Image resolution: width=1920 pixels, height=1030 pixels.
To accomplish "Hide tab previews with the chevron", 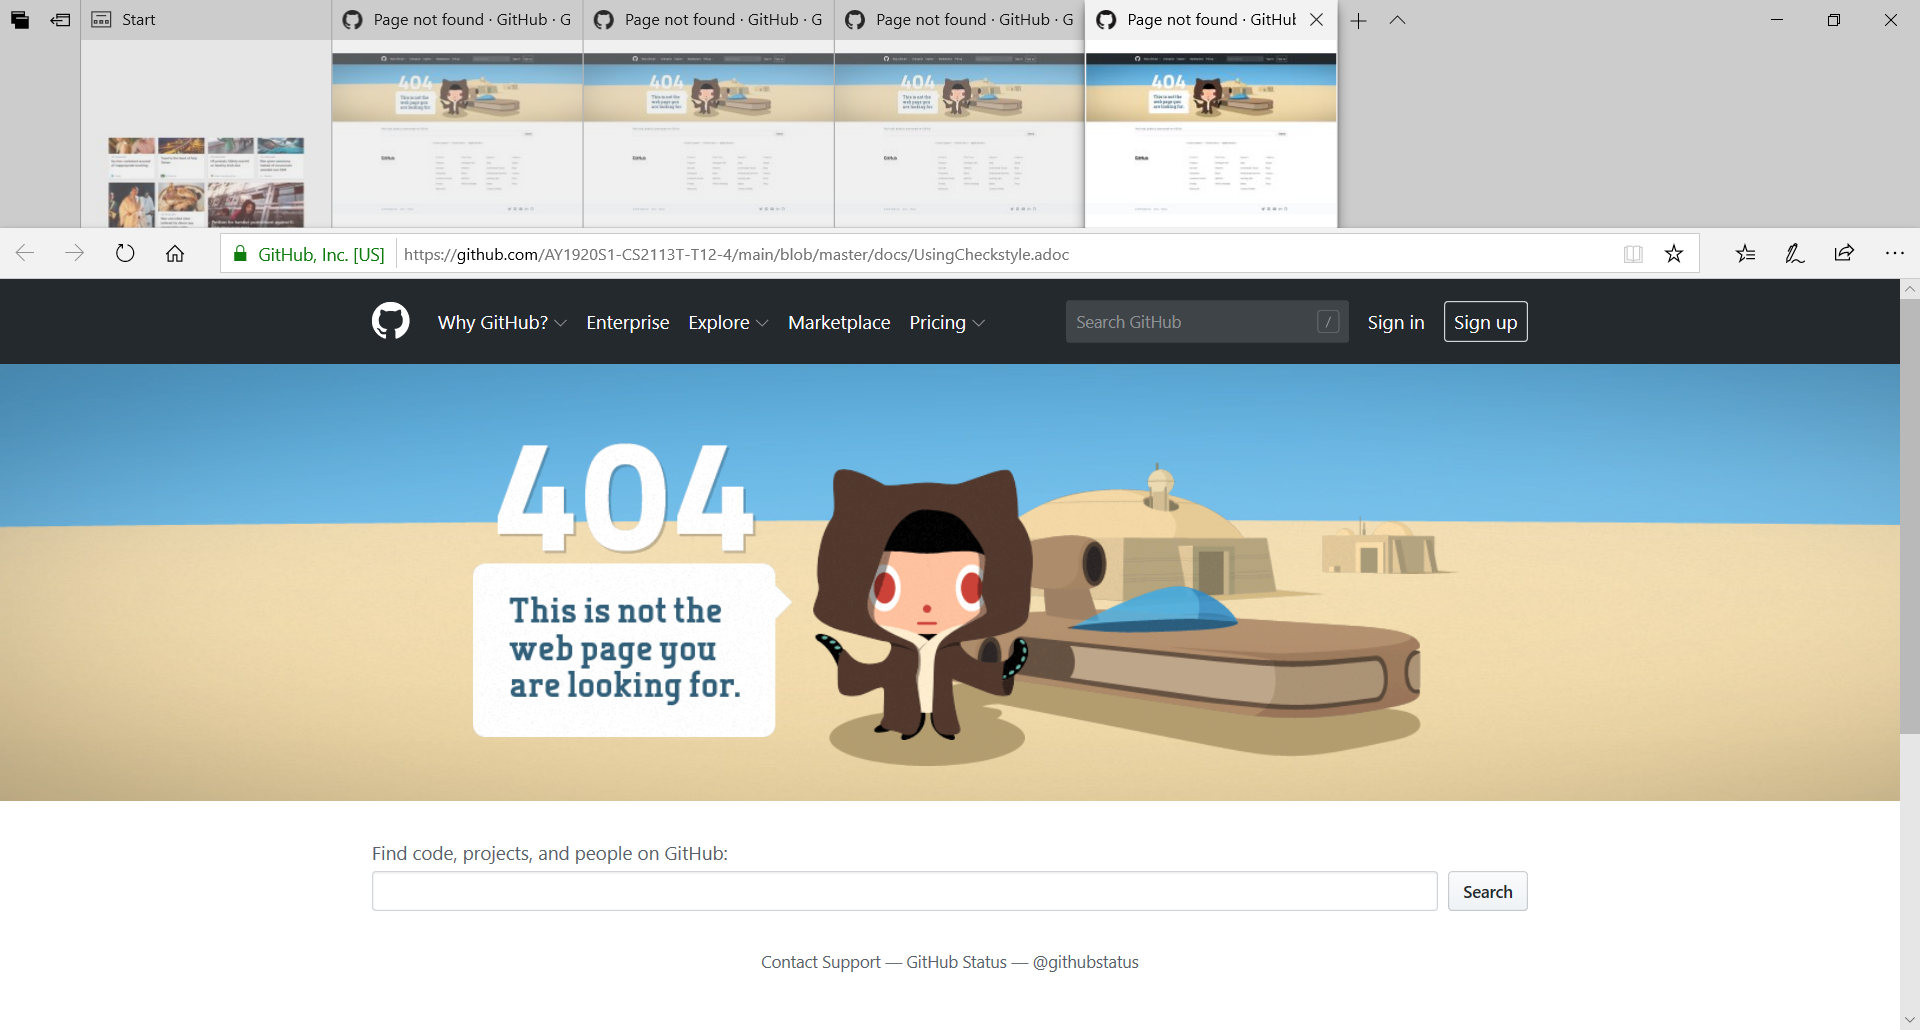I will click(1398, 20).
